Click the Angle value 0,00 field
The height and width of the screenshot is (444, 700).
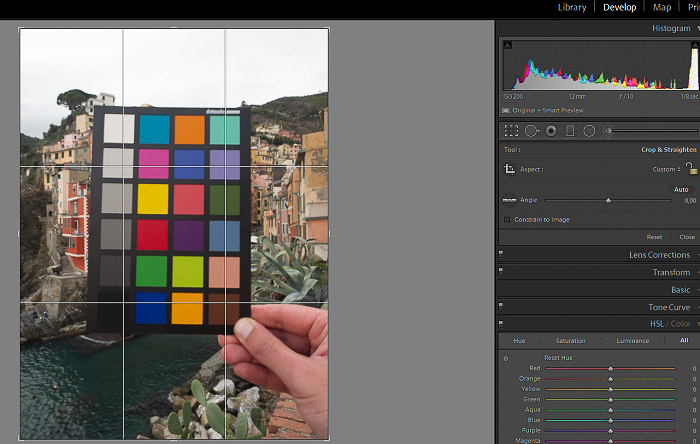point(690,200)
